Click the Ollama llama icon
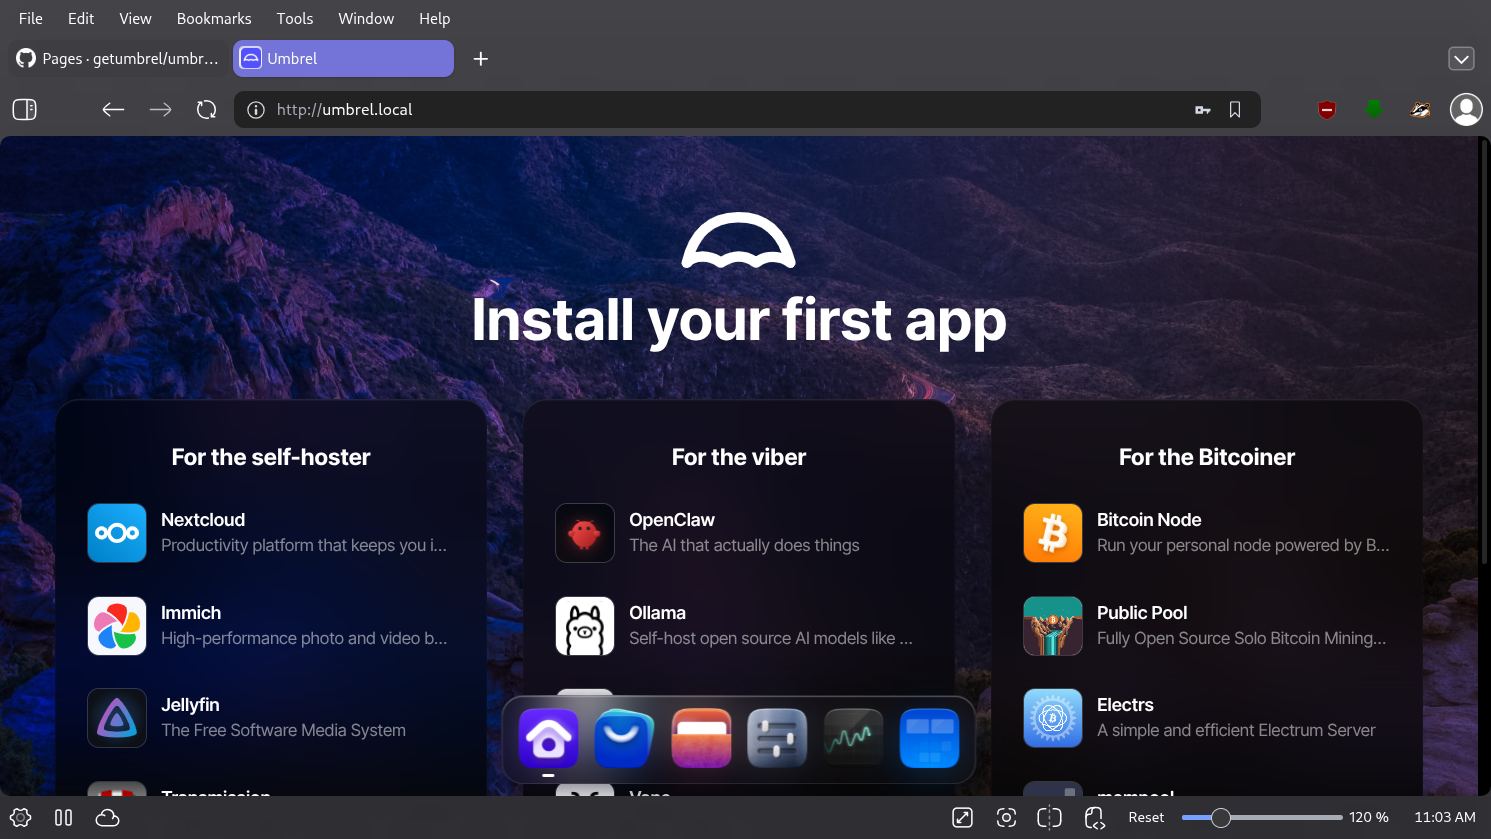This screenshot has height=839, width=1491. (x=585, y=626)
